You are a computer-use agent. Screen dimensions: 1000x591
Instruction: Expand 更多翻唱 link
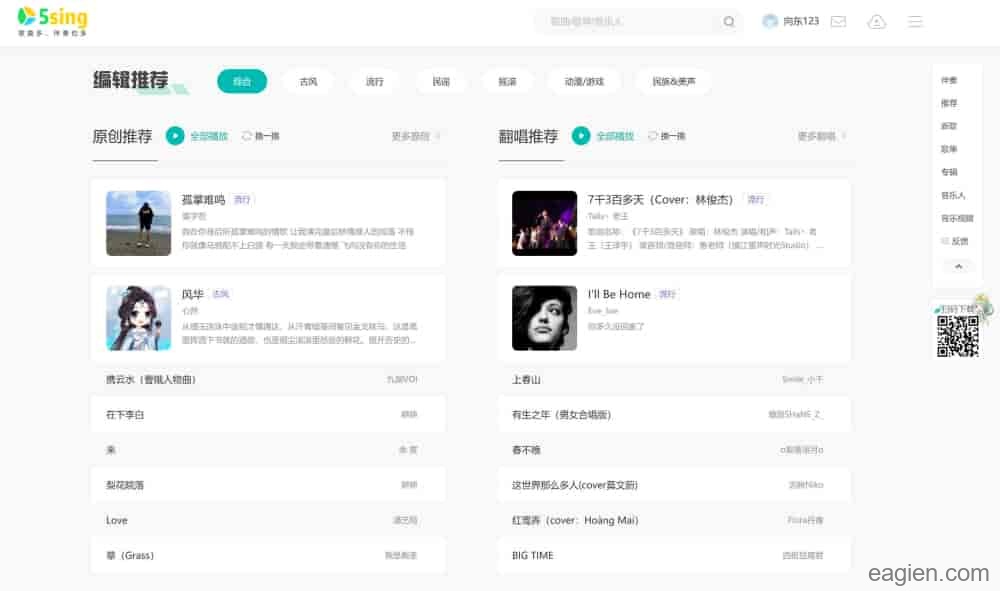point(820,136)
